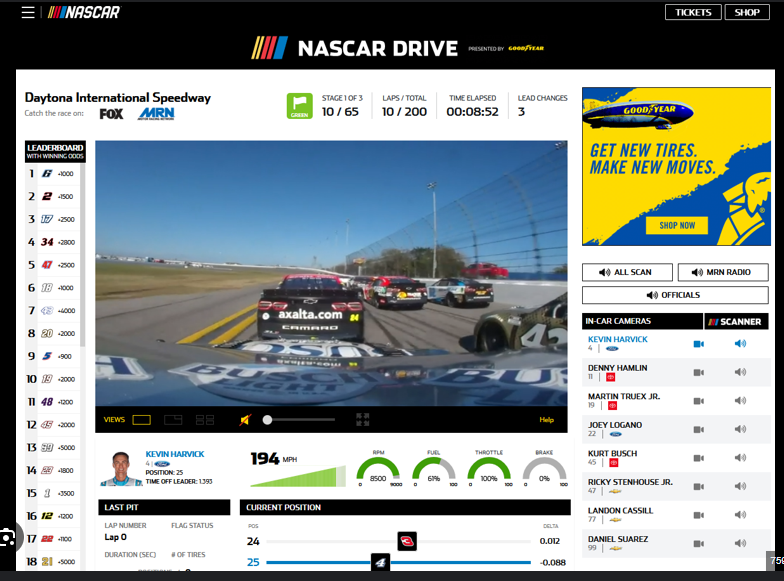Image resolution: width=784 pixels, height=581 pixels.
Task: Switch to Daniel Suarez's in-car camera
Action: point(698,544)
